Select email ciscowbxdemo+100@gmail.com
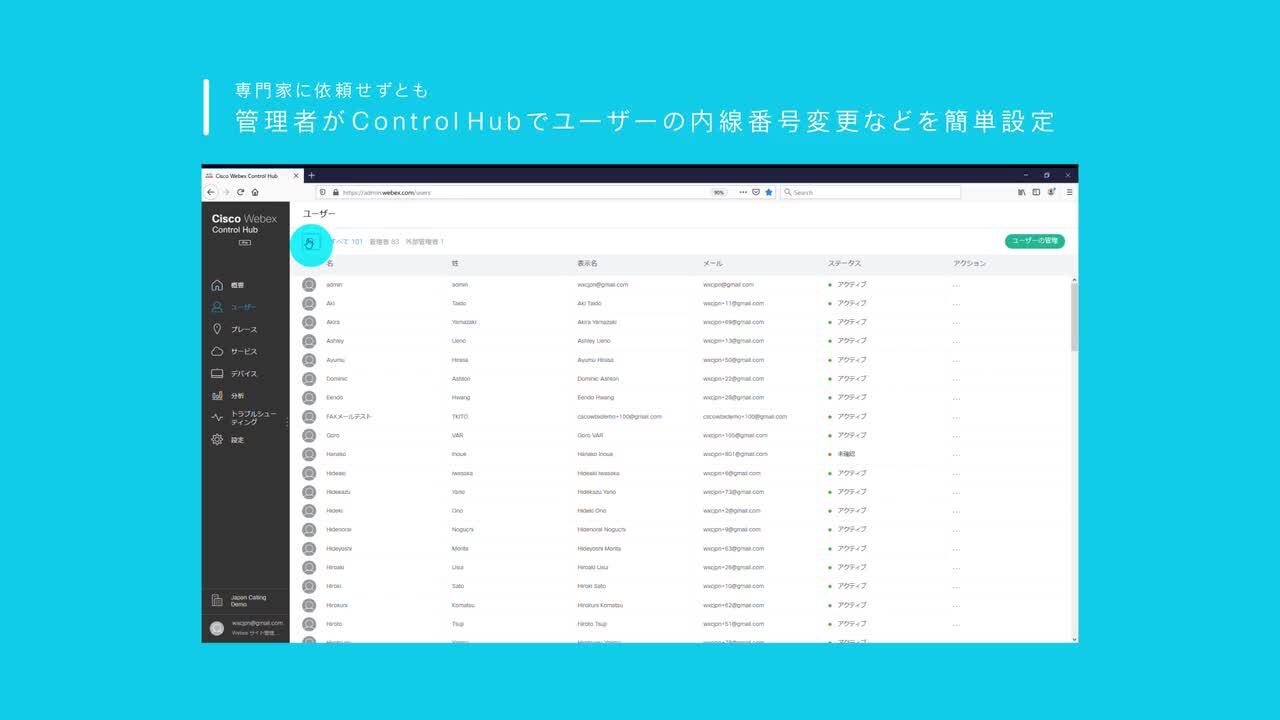Viewport: 1280px width, 720px height. click(745, 416)
